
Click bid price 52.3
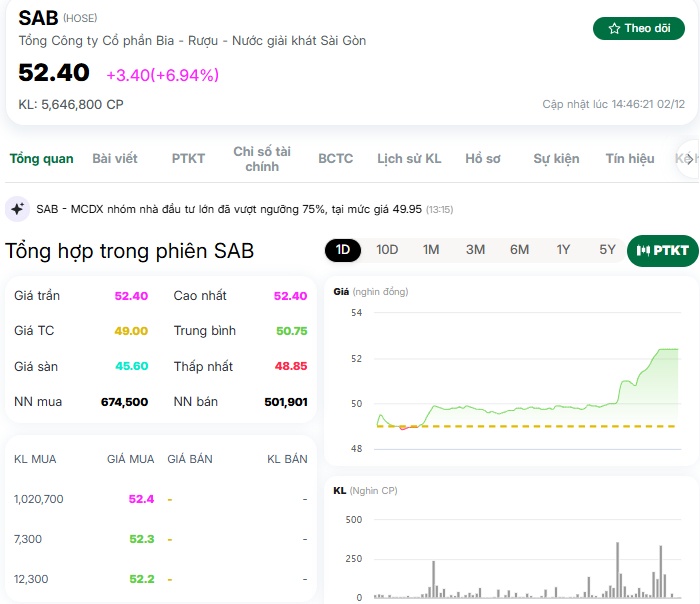point(142,539)
